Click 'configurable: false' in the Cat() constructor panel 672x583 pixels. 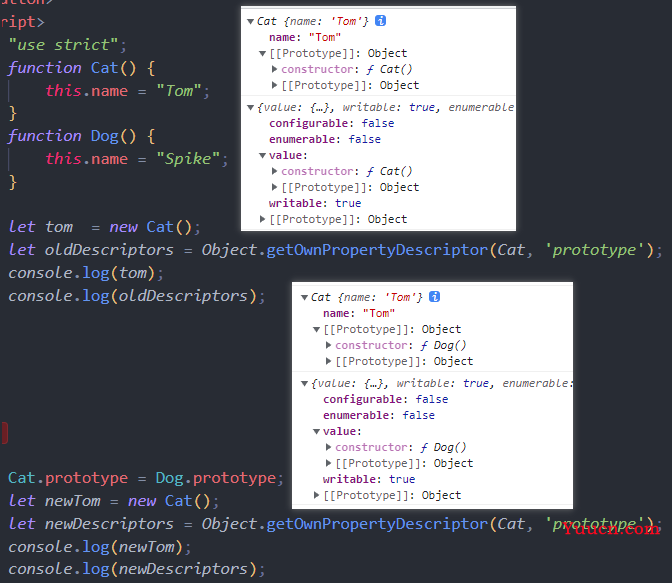tap(331, 123)
